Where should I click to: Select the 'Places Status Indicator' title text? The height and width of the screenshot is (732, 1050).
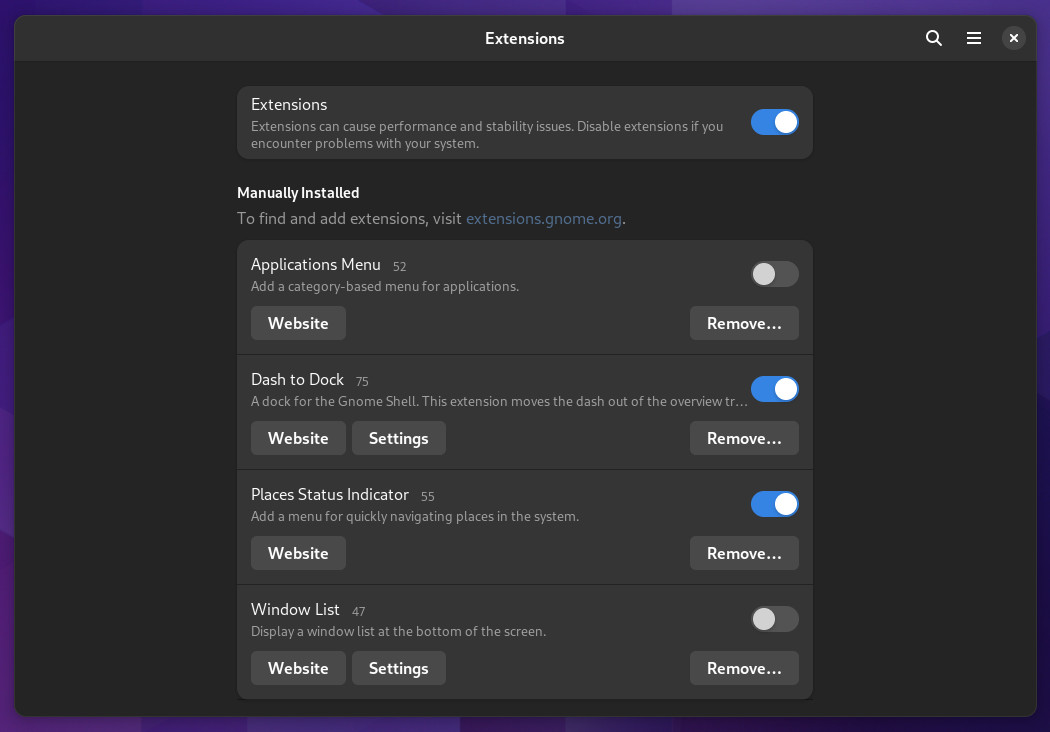(x=329, y=494)
